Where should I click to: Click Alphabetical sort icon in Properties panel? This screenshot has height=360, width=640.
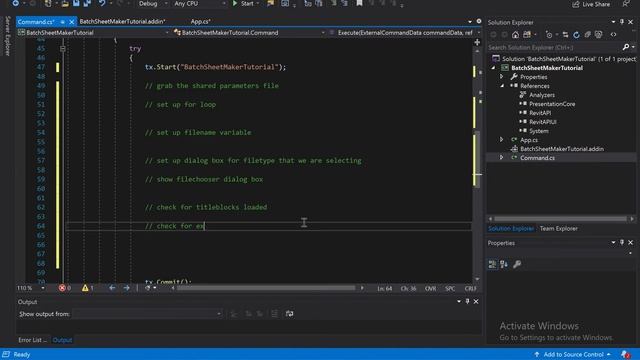pyautogui.click(x=504, y=264)
